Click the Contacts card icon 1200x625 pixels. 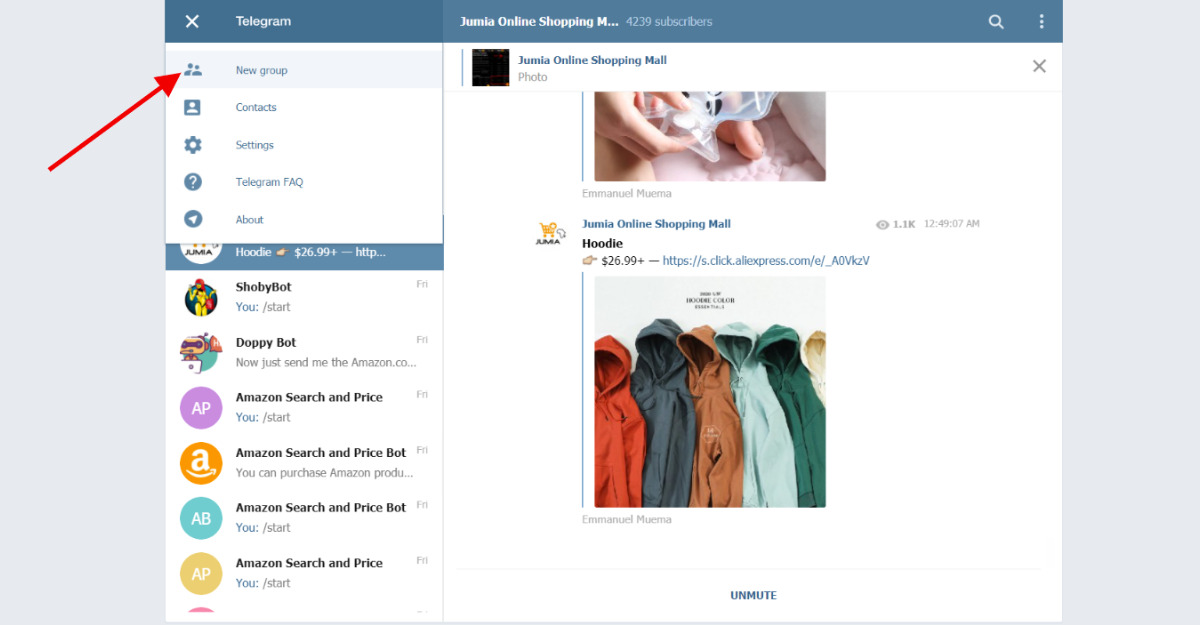click(x=193, y=107)
